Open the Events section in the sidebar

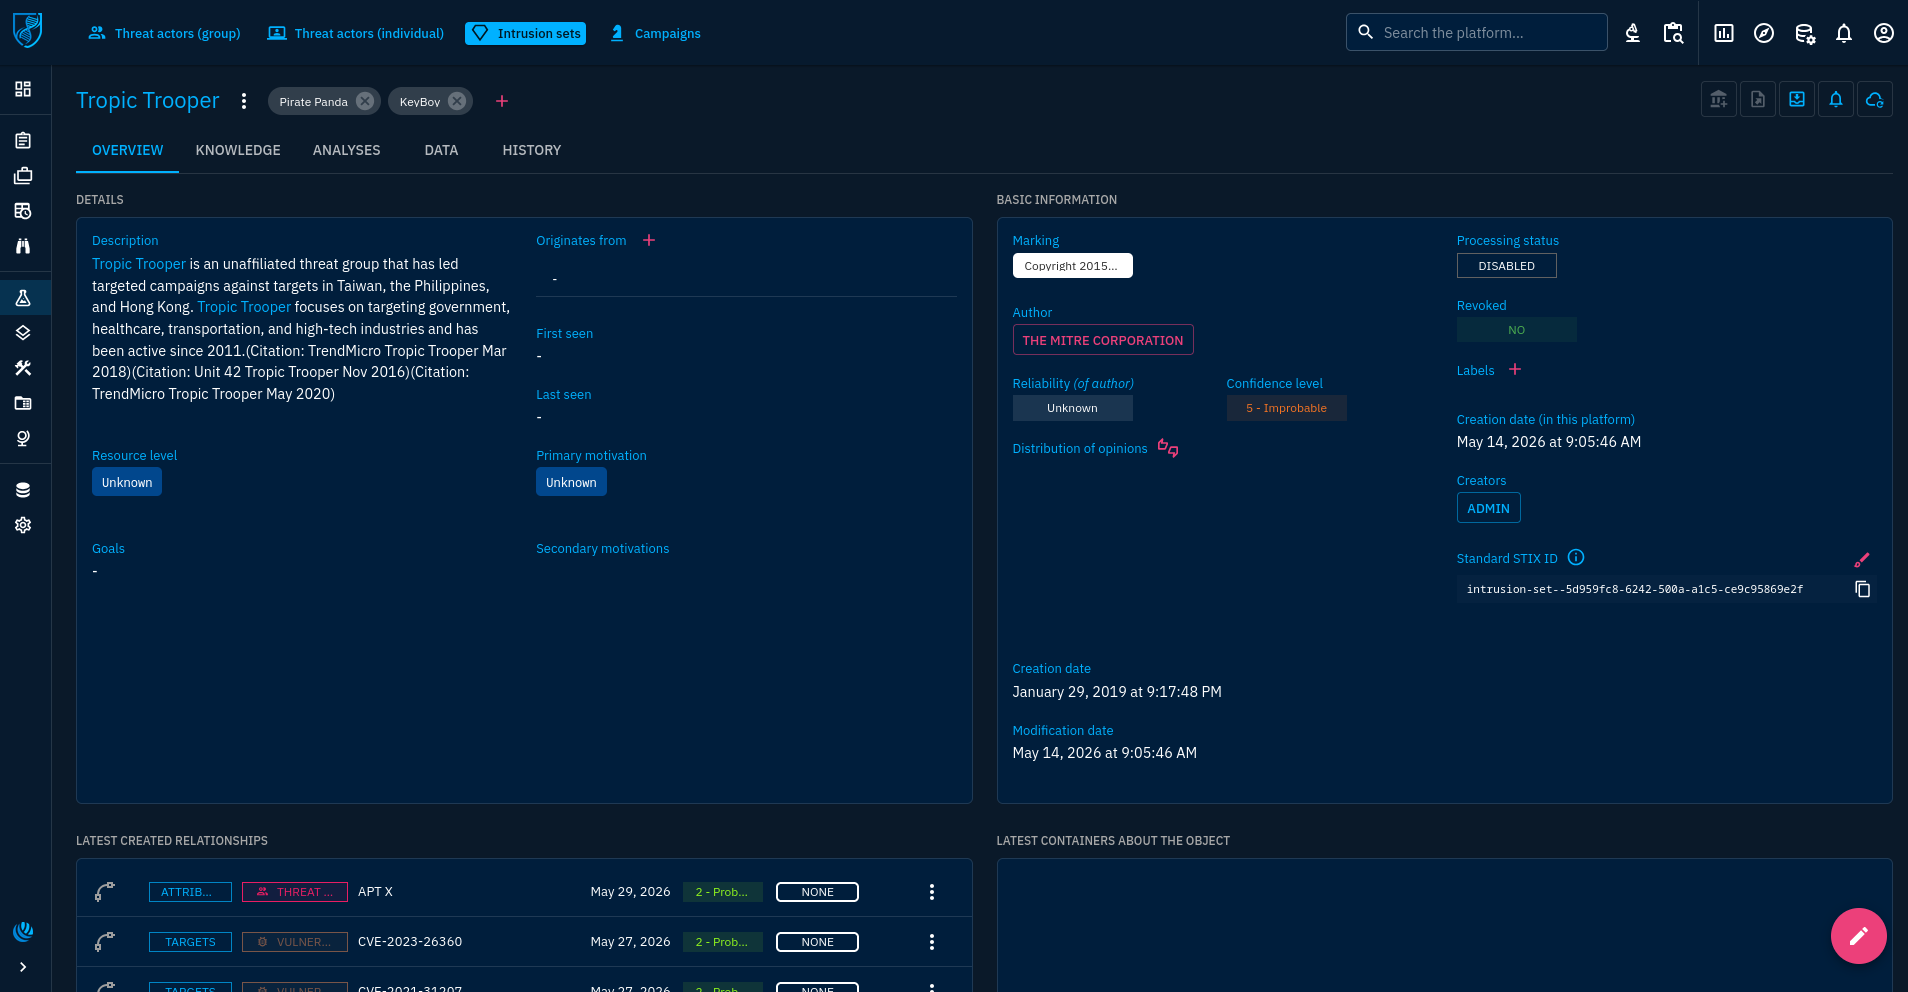23,211
